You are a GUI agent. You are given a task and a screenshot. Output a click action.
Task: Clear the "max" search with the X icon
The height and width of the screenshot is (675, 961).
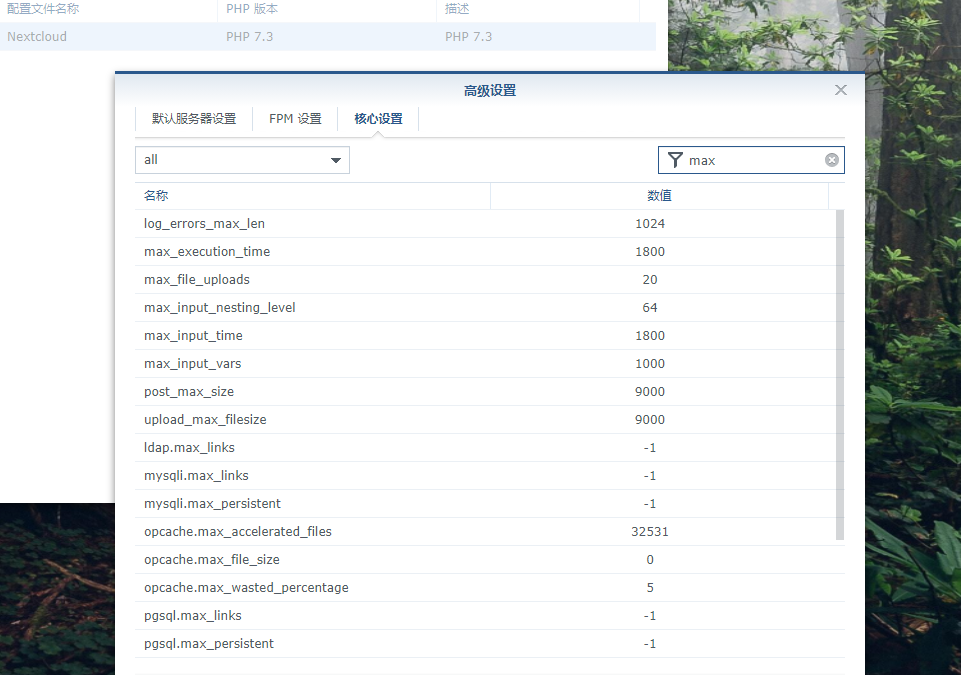831,160
